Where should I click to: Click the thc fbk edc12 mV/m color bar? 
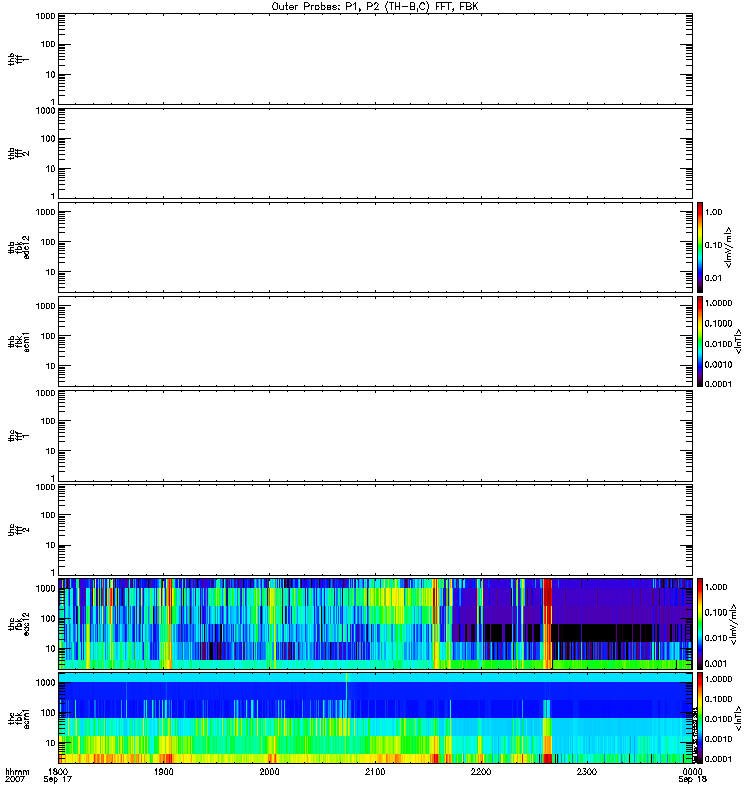[700, 623]
